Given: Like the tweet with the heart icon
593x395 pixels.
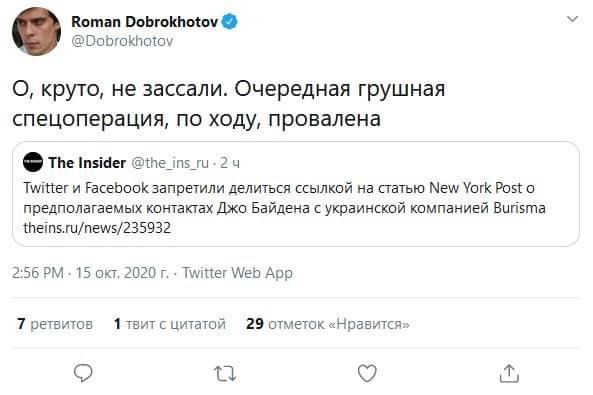Looking at the screenshot, I should coord(367,373).
